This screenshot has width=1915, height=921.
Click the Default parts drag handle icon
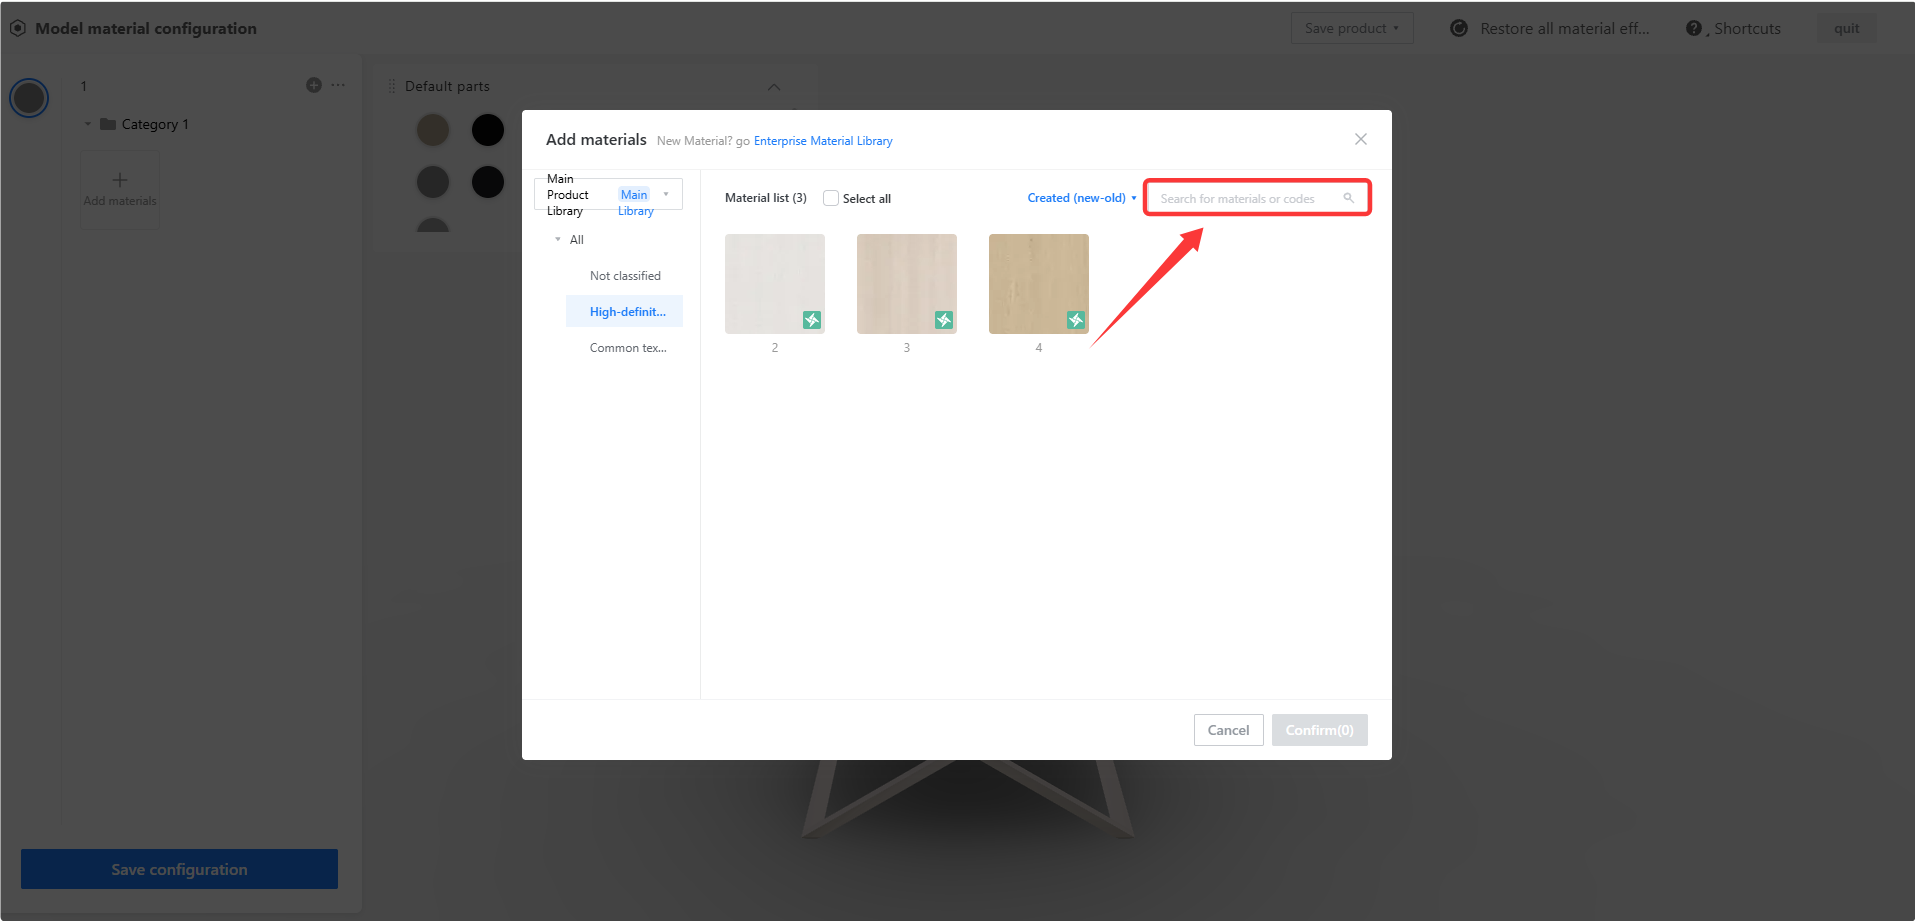(392, 87)
